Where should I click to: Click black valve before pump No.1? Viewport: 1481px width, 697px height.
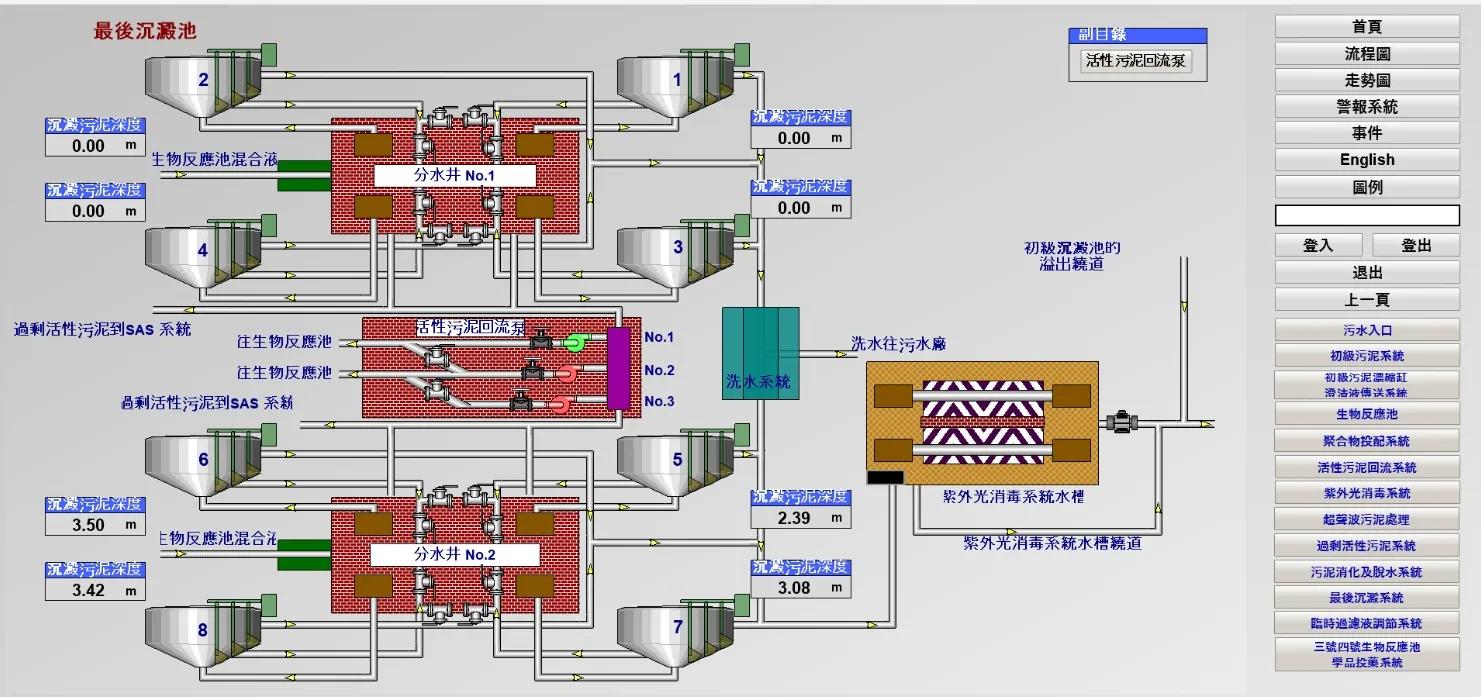pos(541,339)
